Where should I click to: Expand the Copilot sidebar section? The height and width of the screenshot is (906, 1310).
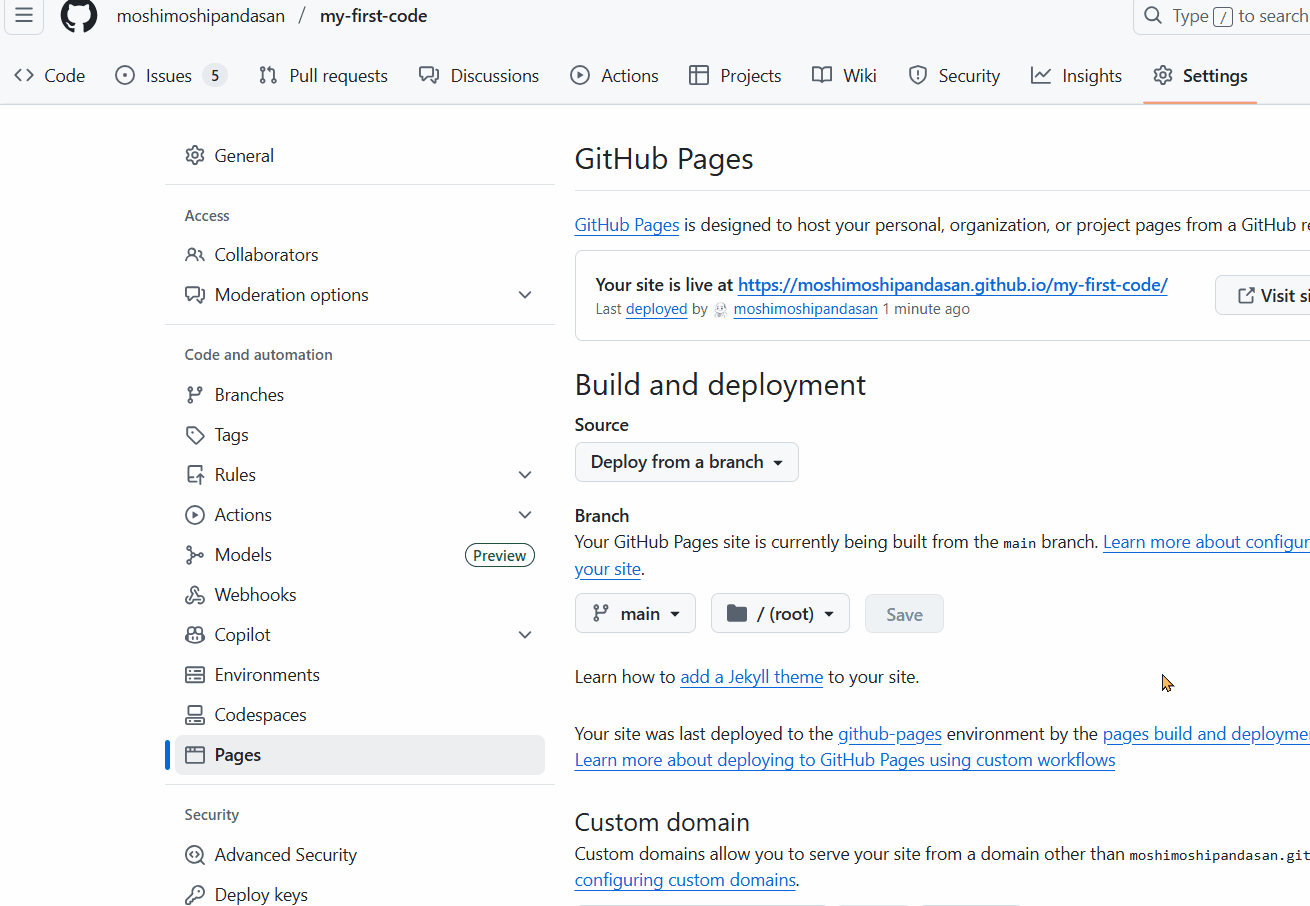point(525,635)
